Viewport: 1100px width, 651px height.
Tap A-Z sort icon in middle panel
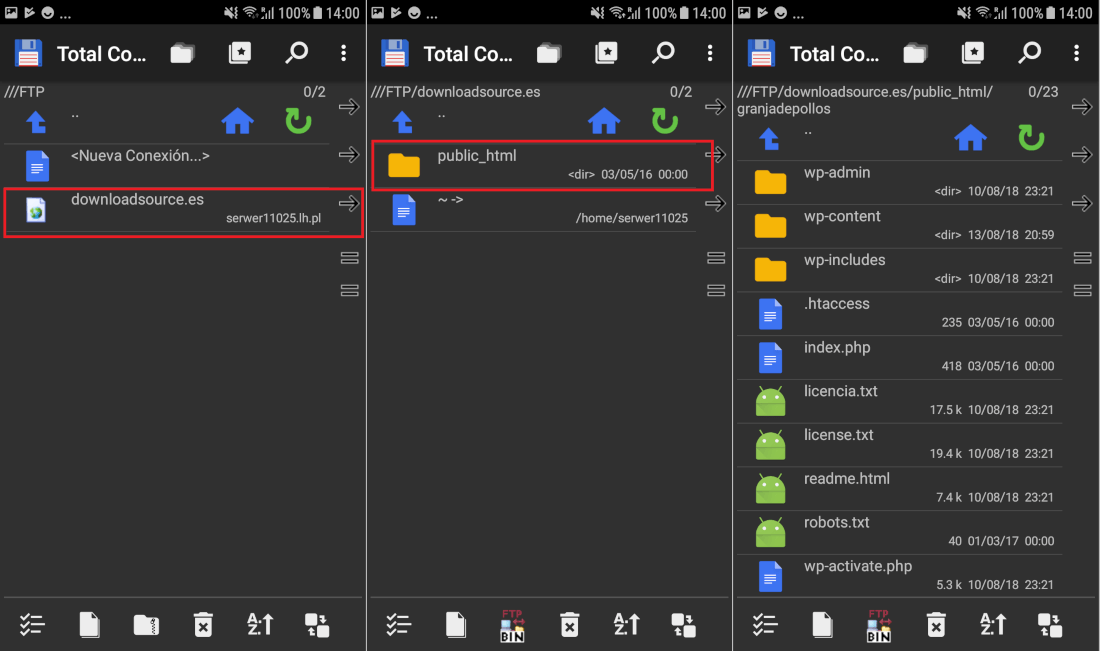(626, 624)
